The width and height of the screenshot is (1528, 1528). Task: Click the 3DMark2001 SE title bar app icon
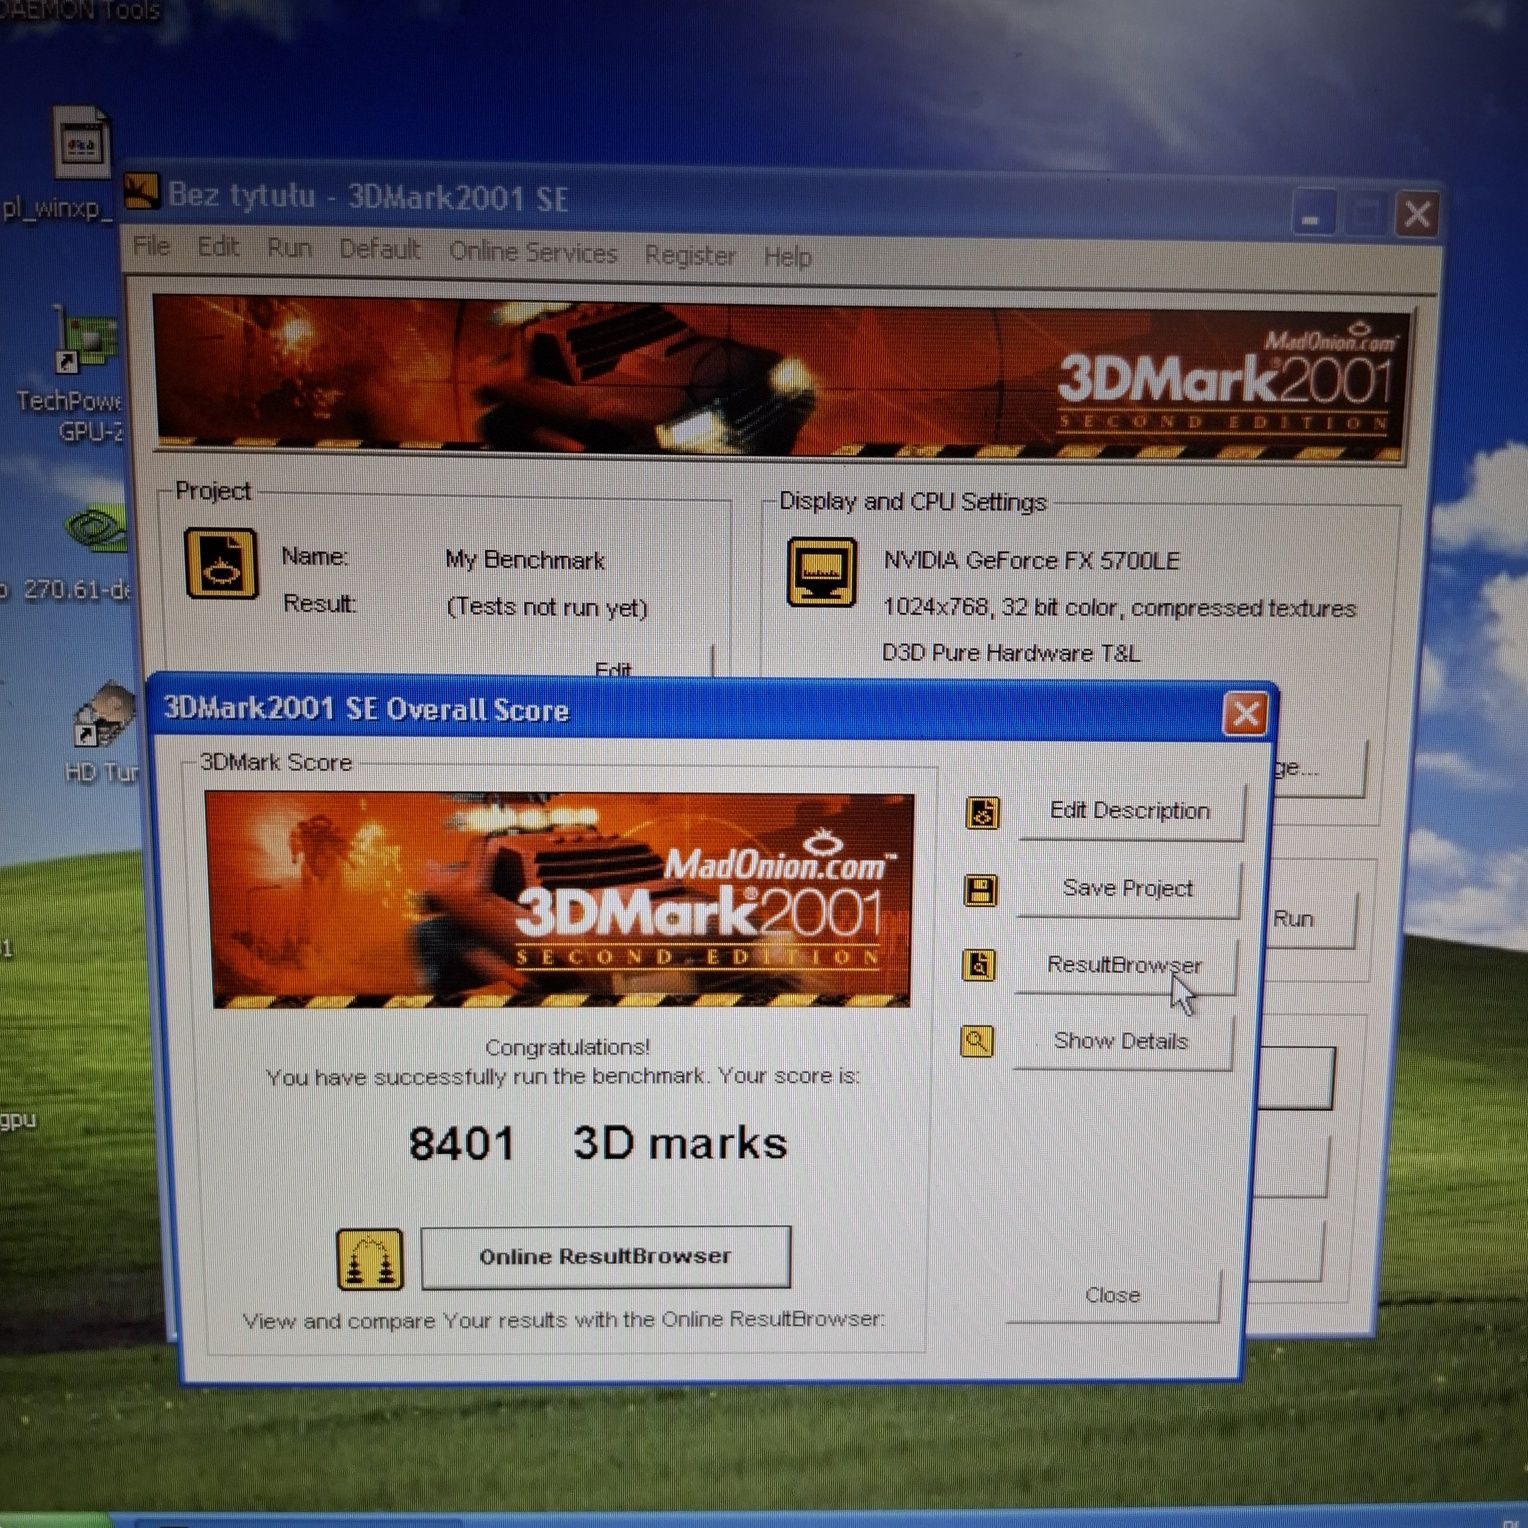(141, 190)
